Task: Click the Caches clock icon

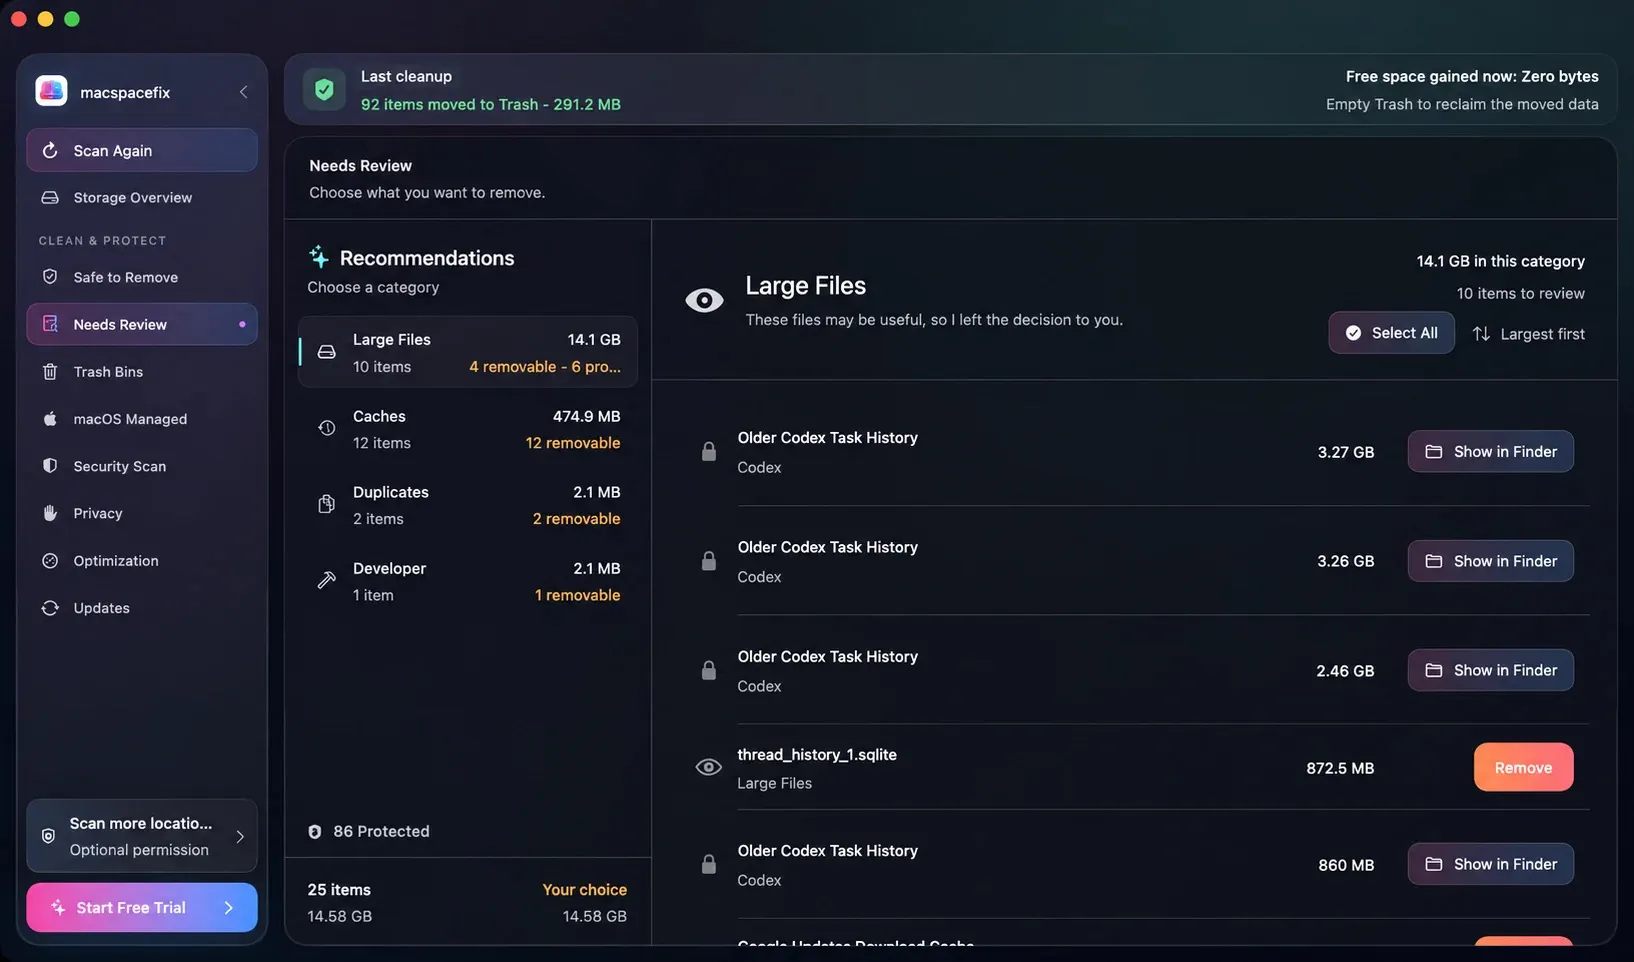Action: pos(326,428)
